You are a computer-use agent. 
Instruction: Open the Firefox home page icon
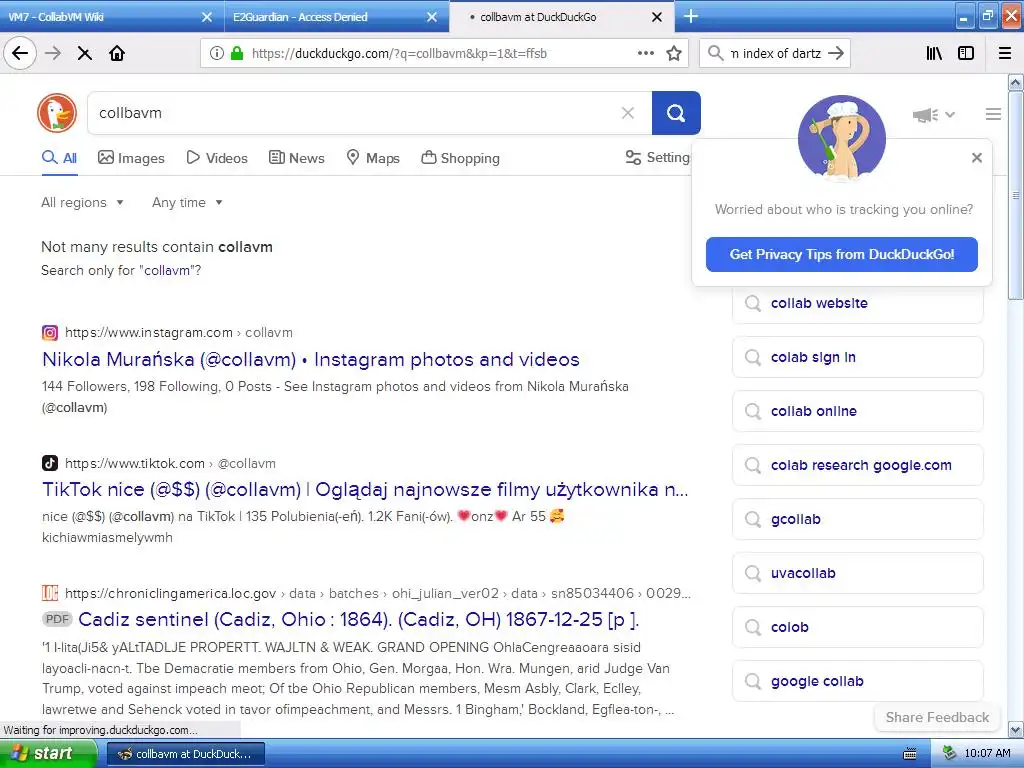coord(117,53)
